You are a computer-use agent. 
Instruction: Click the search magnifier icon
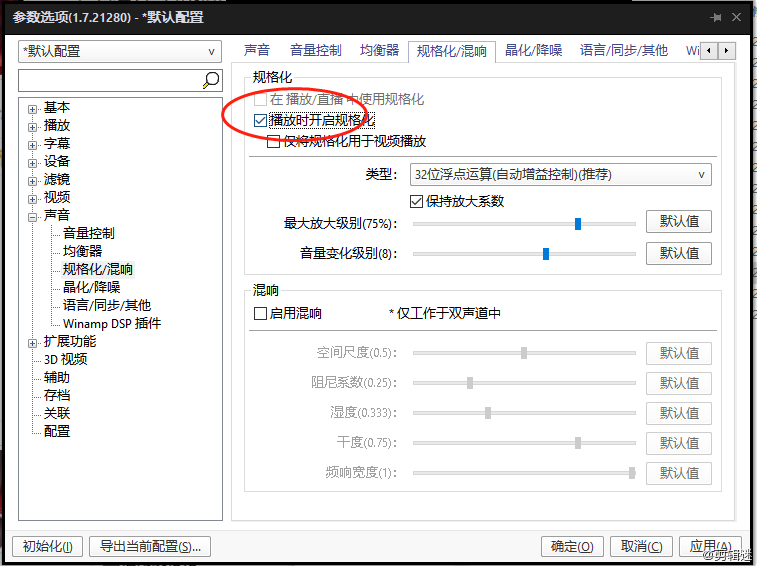(x=211, y=80)
